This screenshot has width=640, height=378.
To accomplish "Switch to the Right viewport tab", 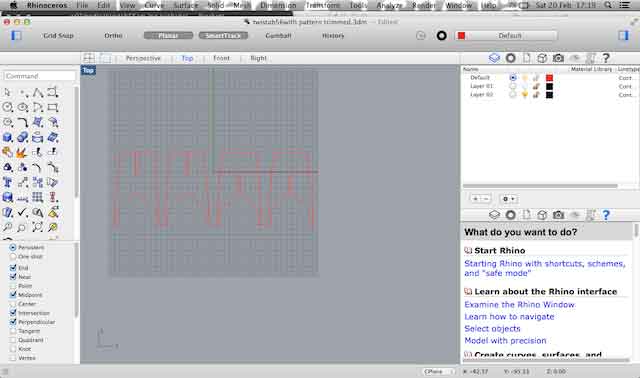I will coord(258,58).
